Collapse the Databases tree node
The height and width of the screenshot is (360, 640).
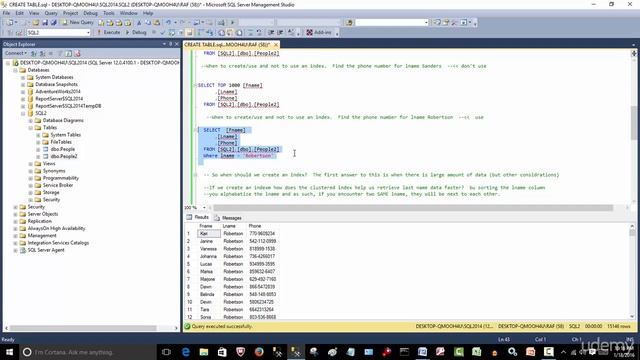[x=16, y=70]
